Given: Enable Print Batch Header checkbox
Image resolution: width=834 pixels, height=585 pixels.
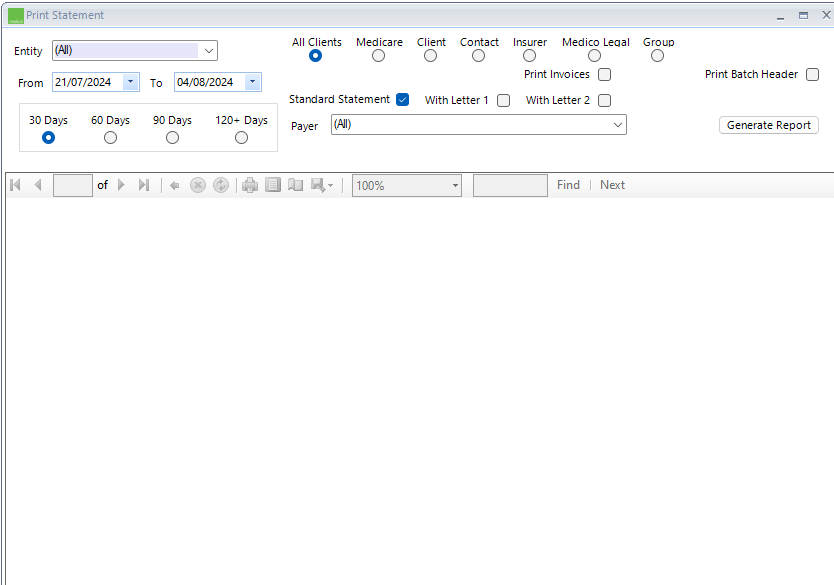Looking at the screenshot, I should (x=812, y=74).
